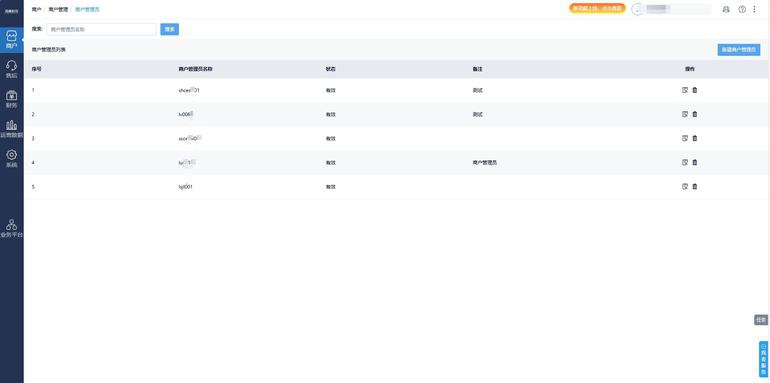This screenshot has width=770, height=383.
Task: Click the orange notification banner in header
Action: tap(597, 8)
